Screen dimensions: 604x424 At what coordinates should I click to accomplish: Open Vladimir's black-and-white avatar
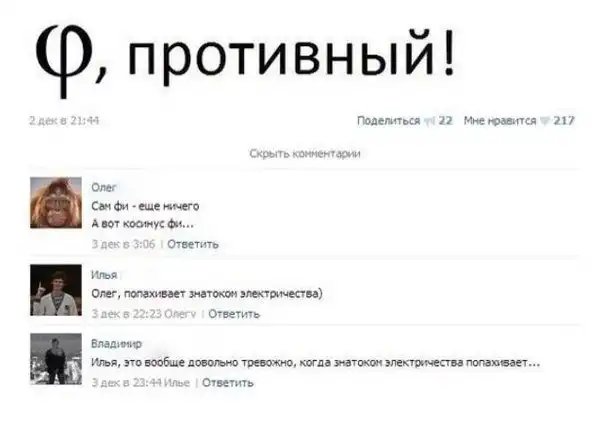tap(56, 359)
